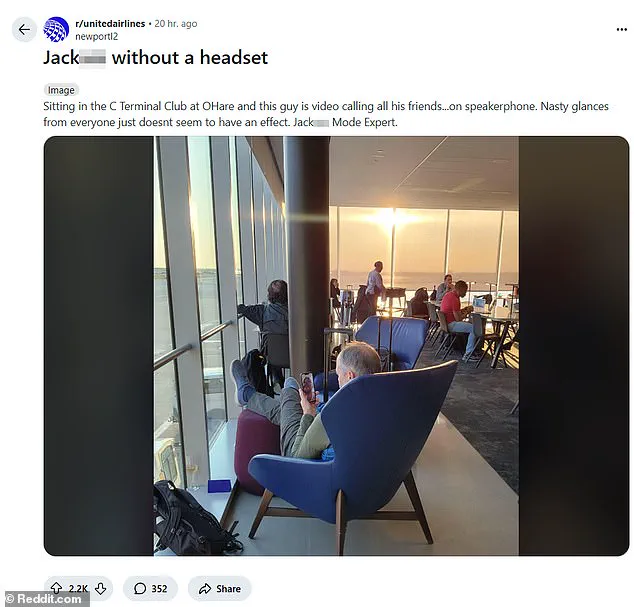Open the 352 comments
The width and height of the screenshot is (634, 607).
tap(150, 588)
